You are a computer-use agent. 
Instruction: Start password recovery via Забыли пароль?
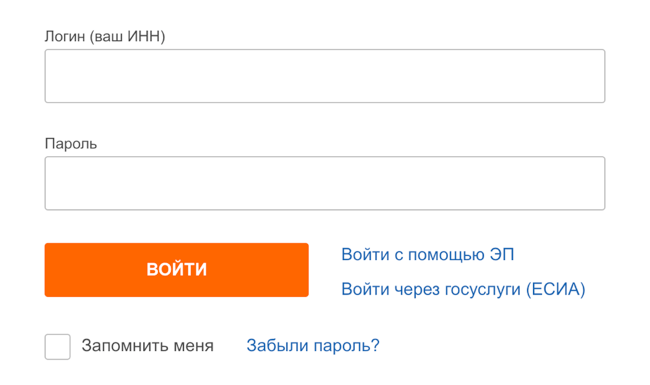point(313,345)
